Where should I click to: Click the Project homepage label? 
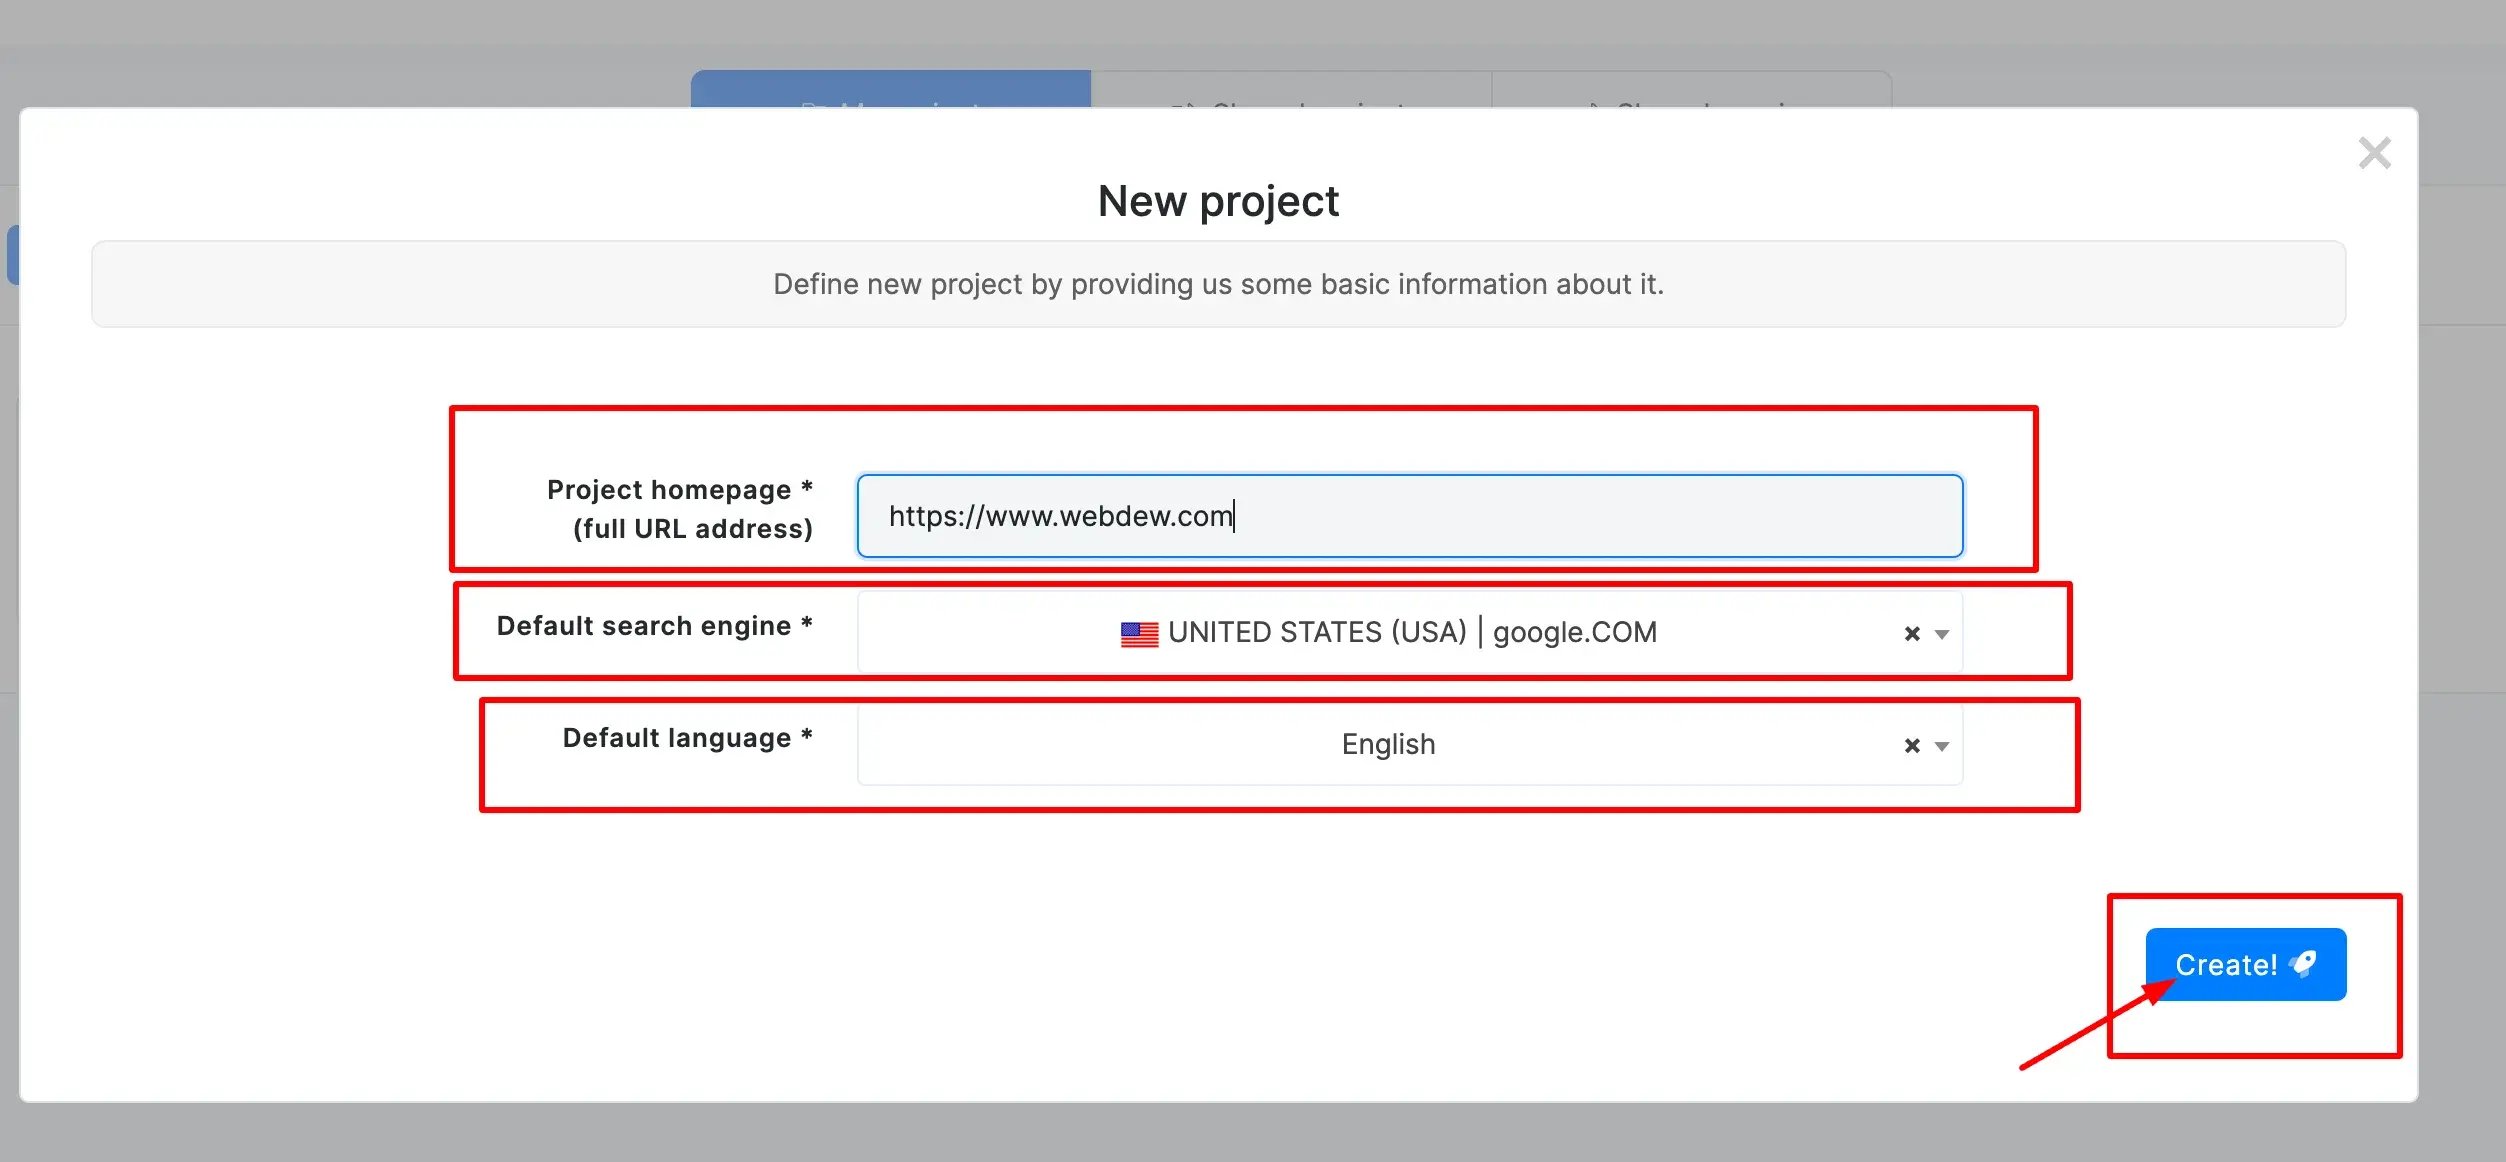click(679, 490)
